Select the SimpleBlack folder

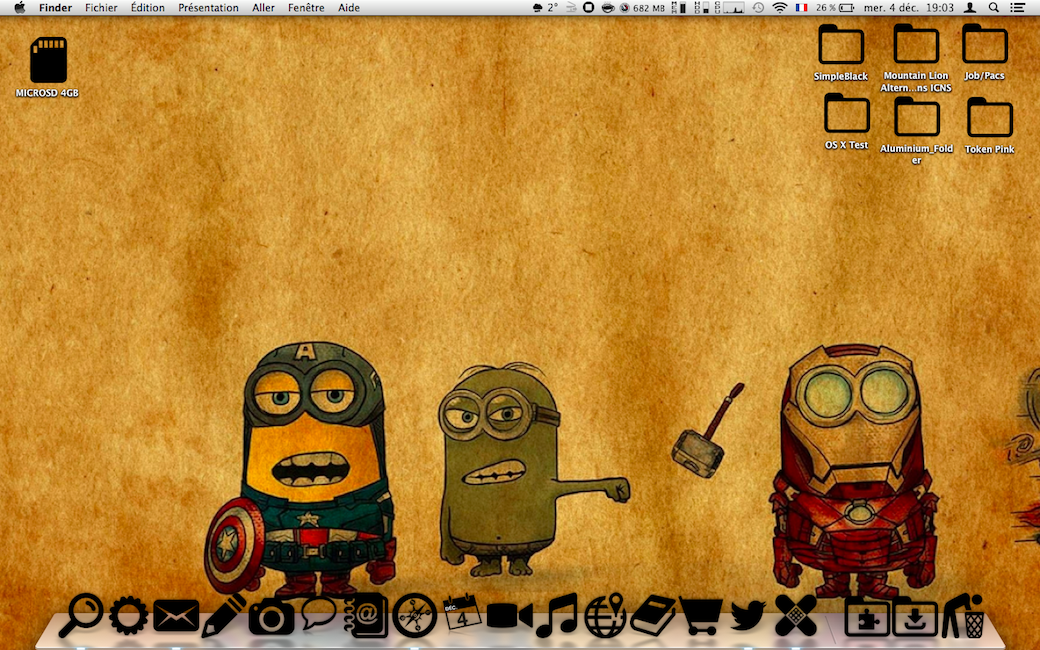click(x=840, y=45)
